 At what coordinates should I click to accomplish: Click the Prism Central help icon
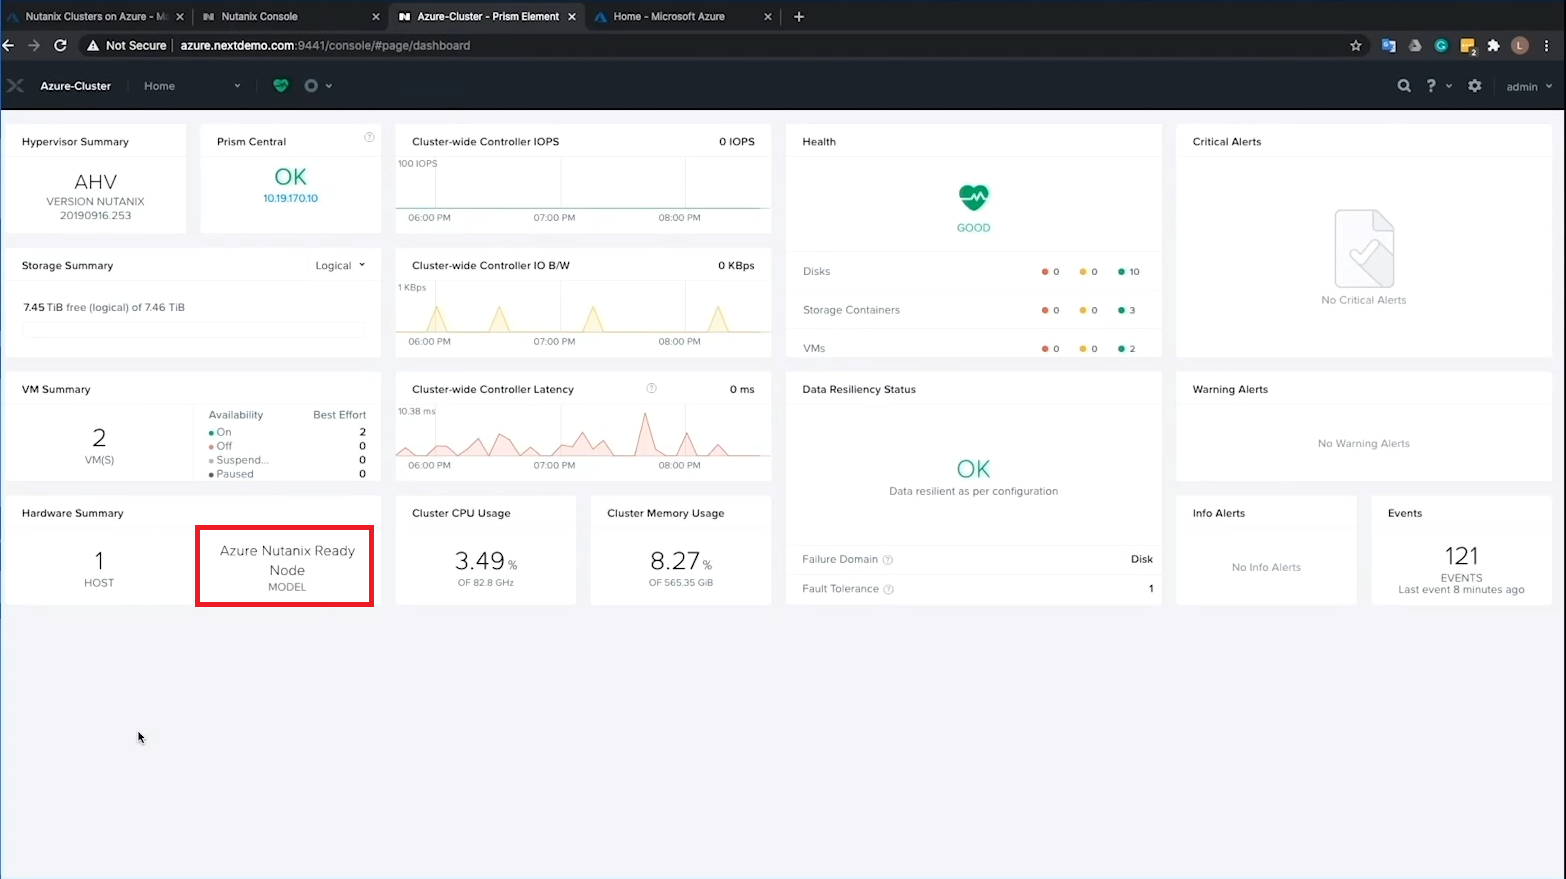tap(369, 137)
